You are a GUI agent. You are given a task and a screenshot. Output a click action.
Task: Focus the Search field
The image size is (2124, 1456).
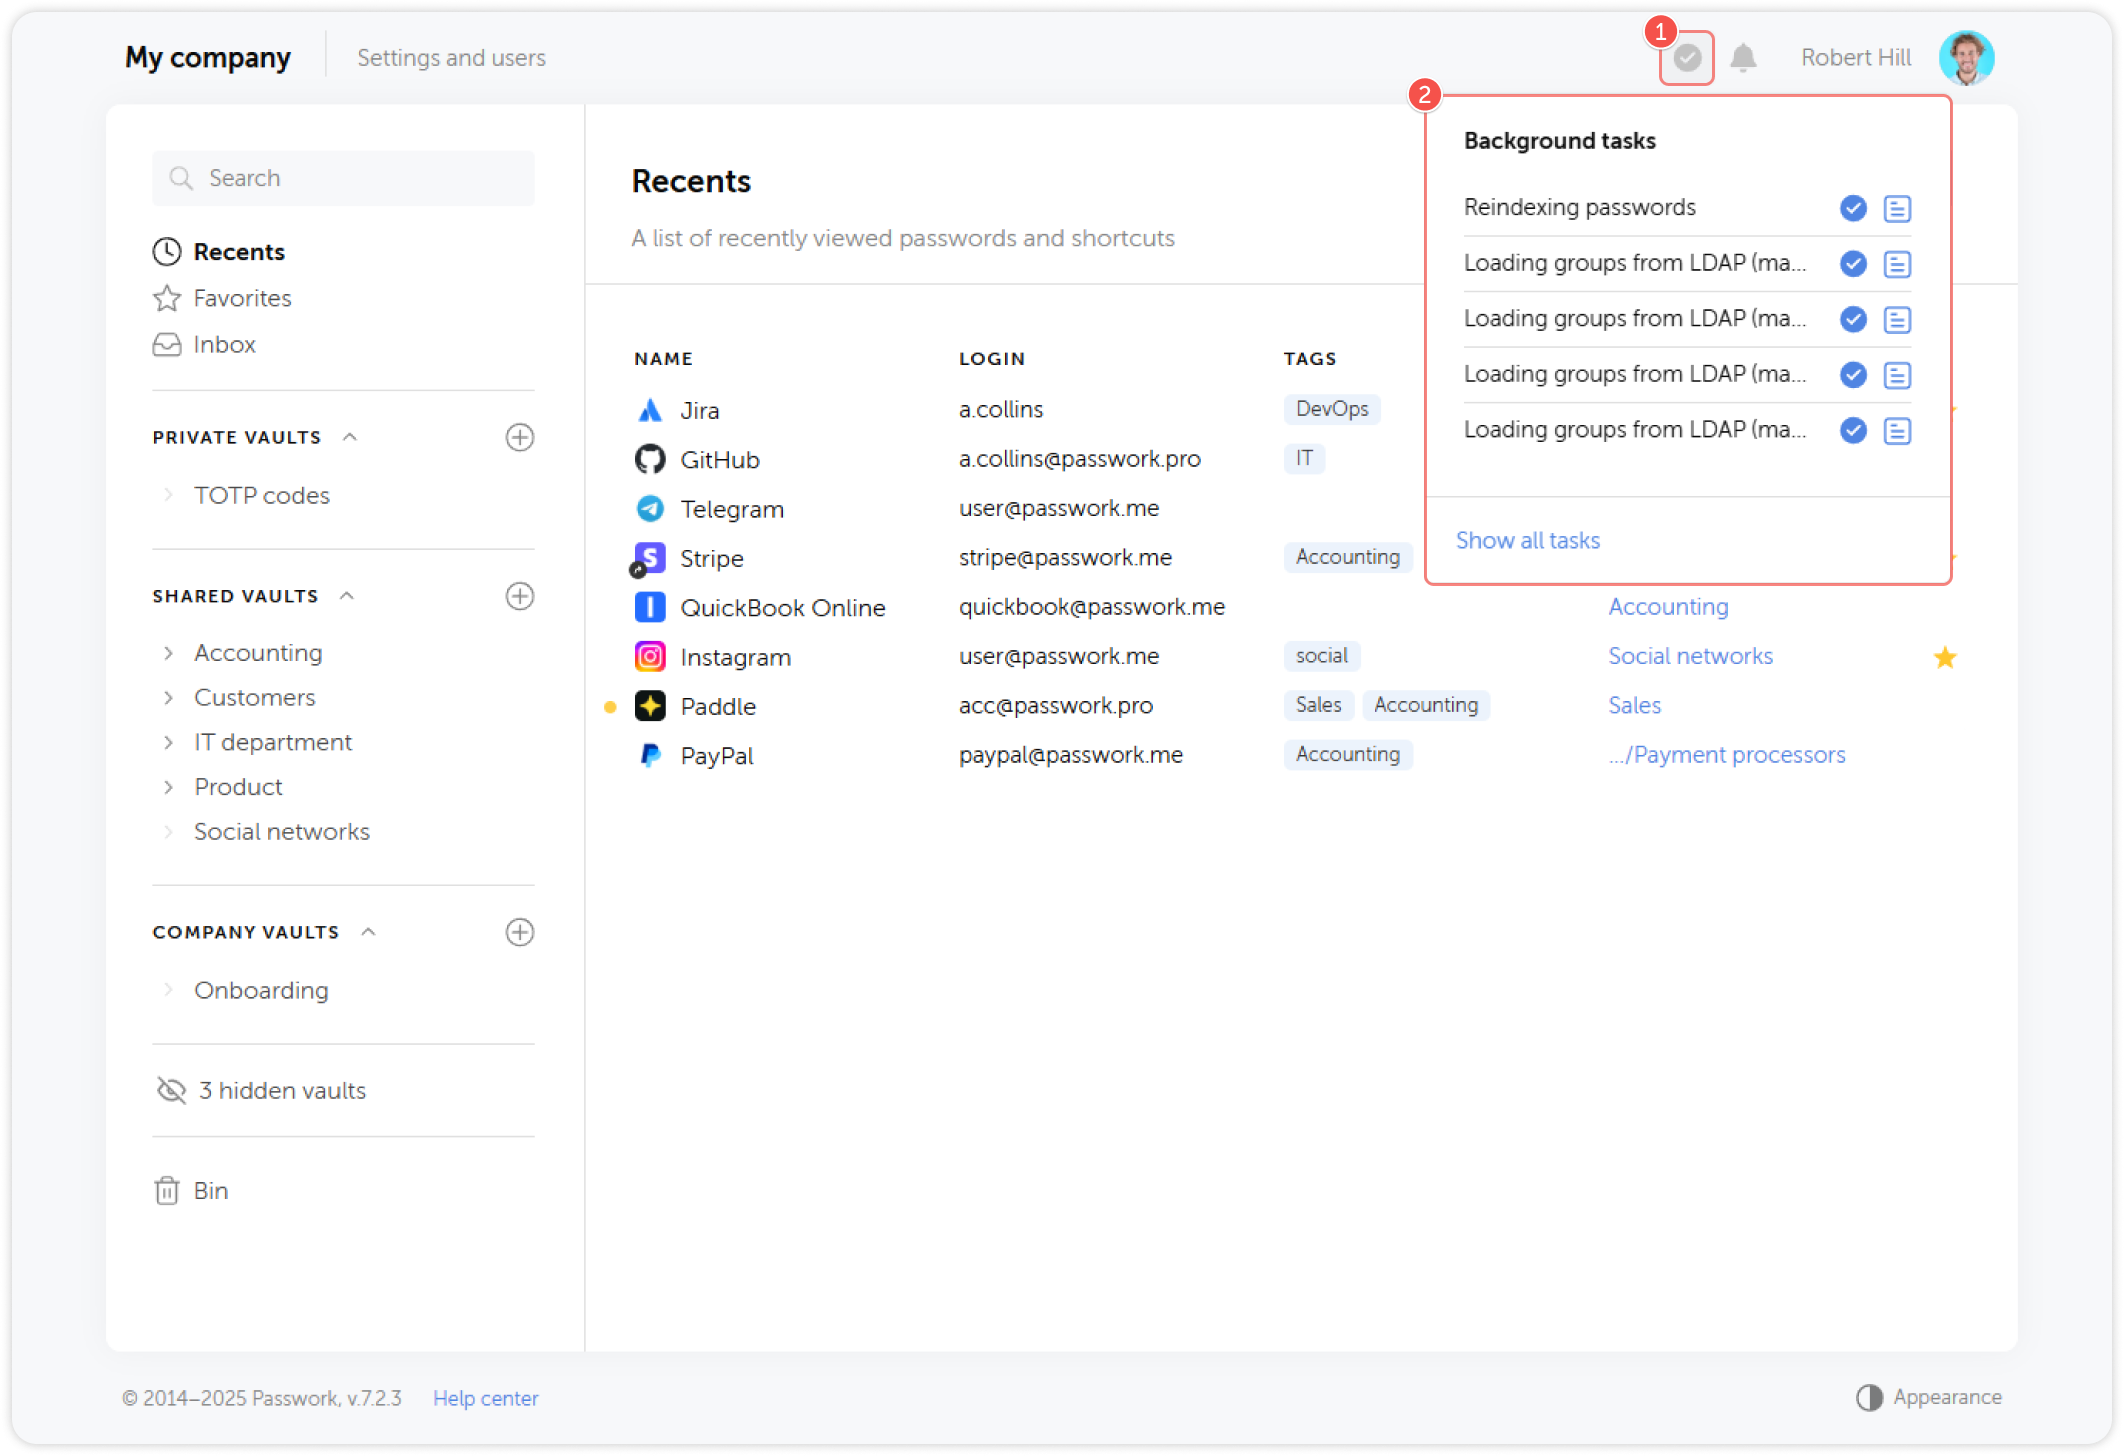(344, 178)
